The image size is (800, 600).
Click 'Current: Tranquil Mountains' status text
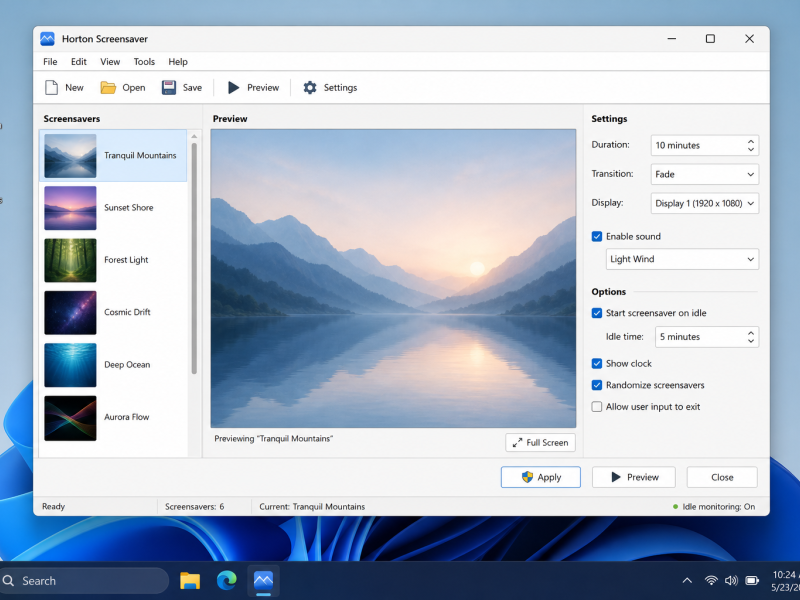click(x=312, y=507)
